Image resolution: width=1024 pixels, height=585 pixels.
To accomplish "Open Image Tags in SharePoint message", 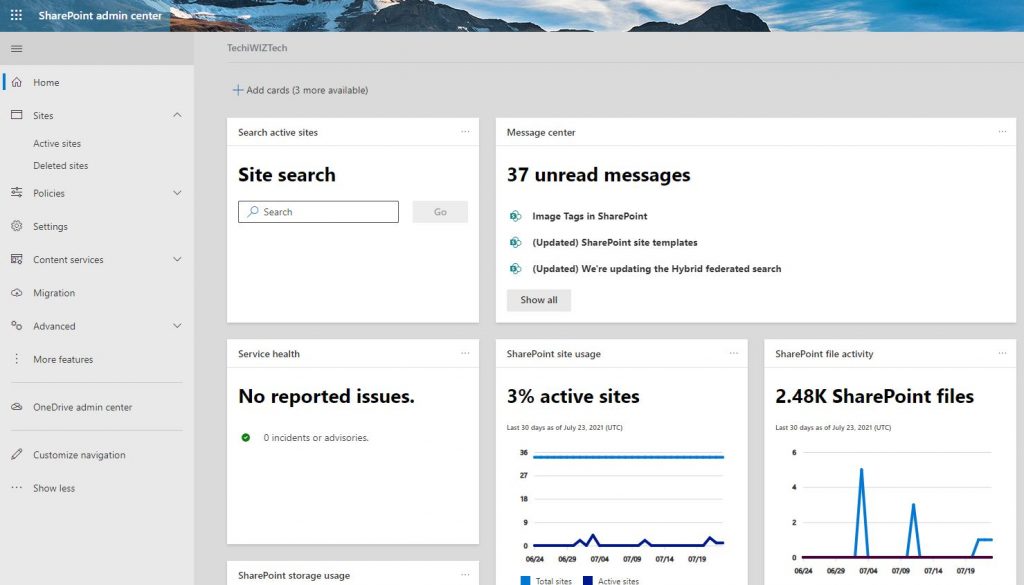I will 590,216.
